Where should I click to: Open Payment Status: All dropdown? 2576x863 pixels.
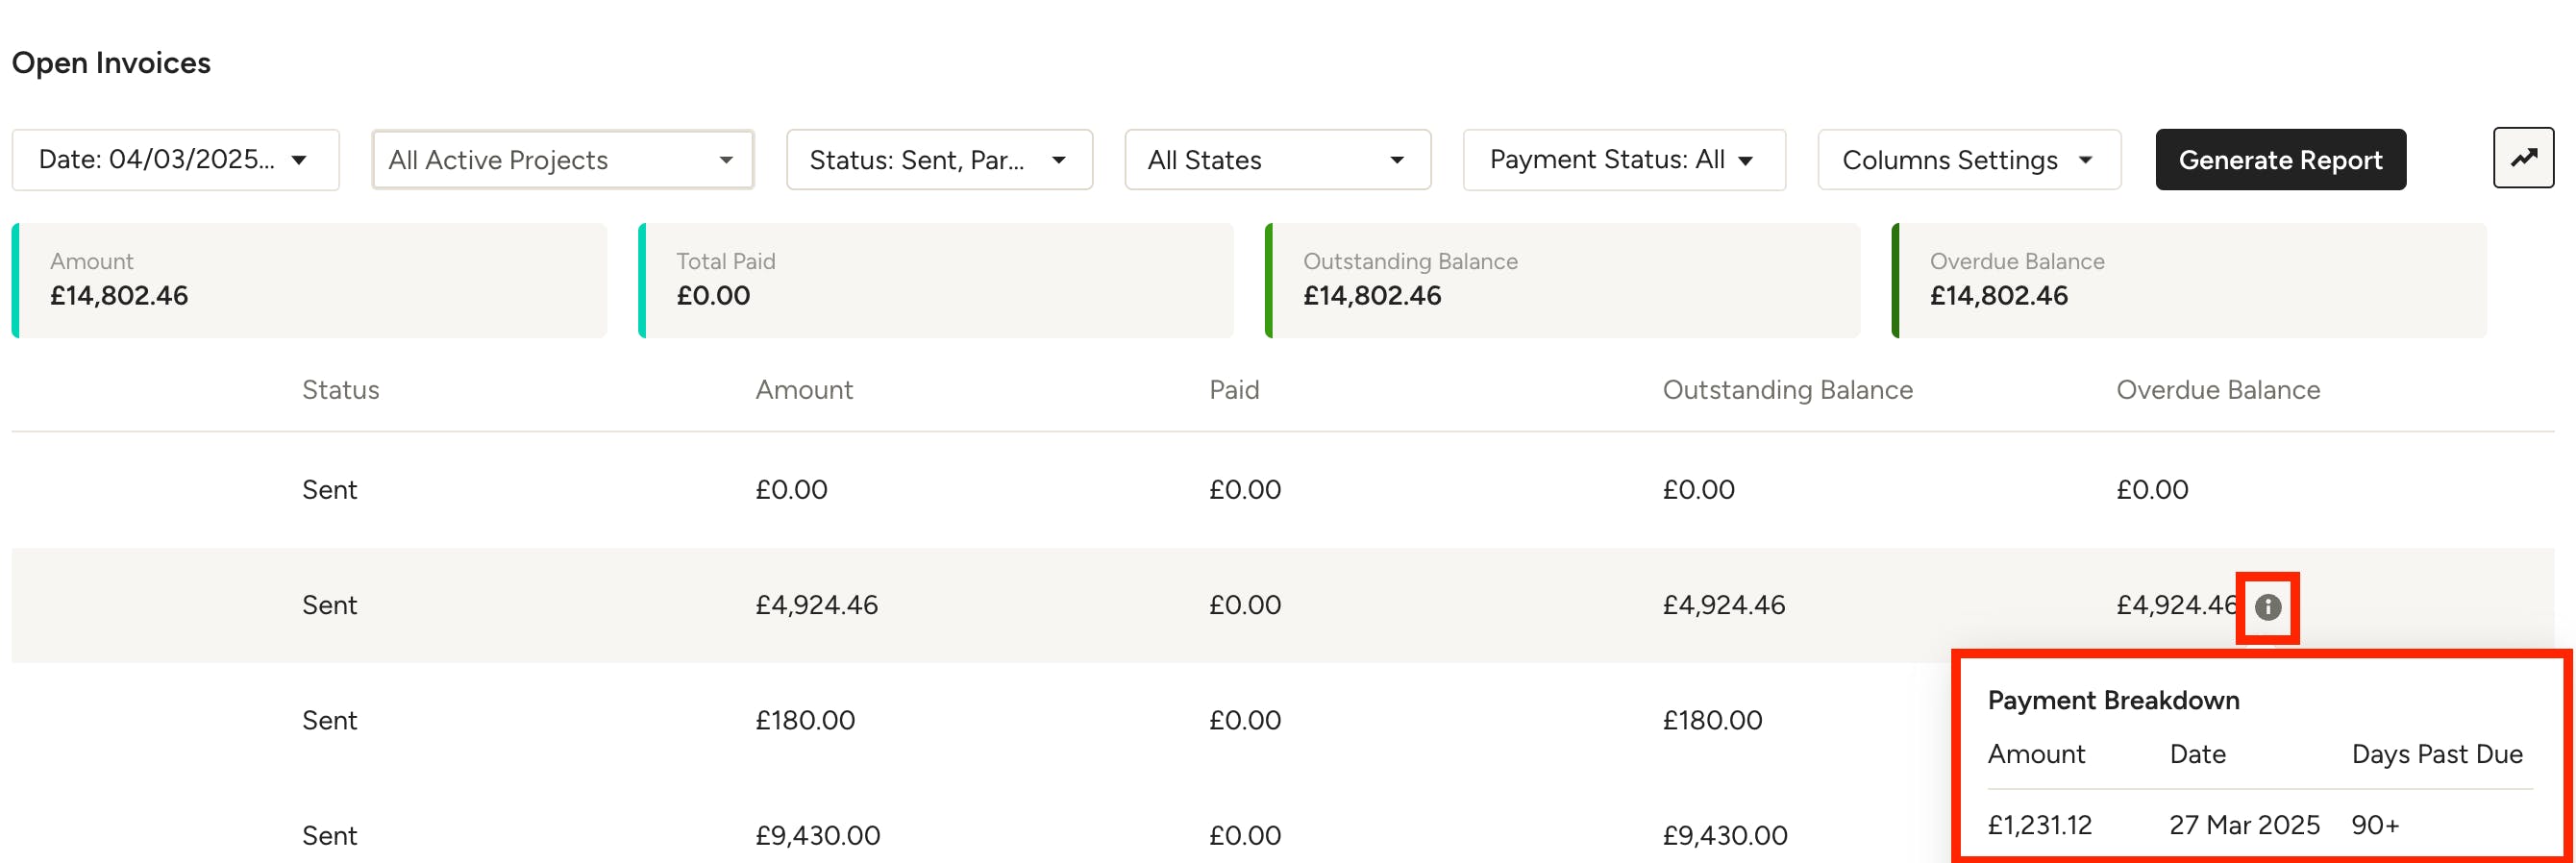[x=1623, y=159]
